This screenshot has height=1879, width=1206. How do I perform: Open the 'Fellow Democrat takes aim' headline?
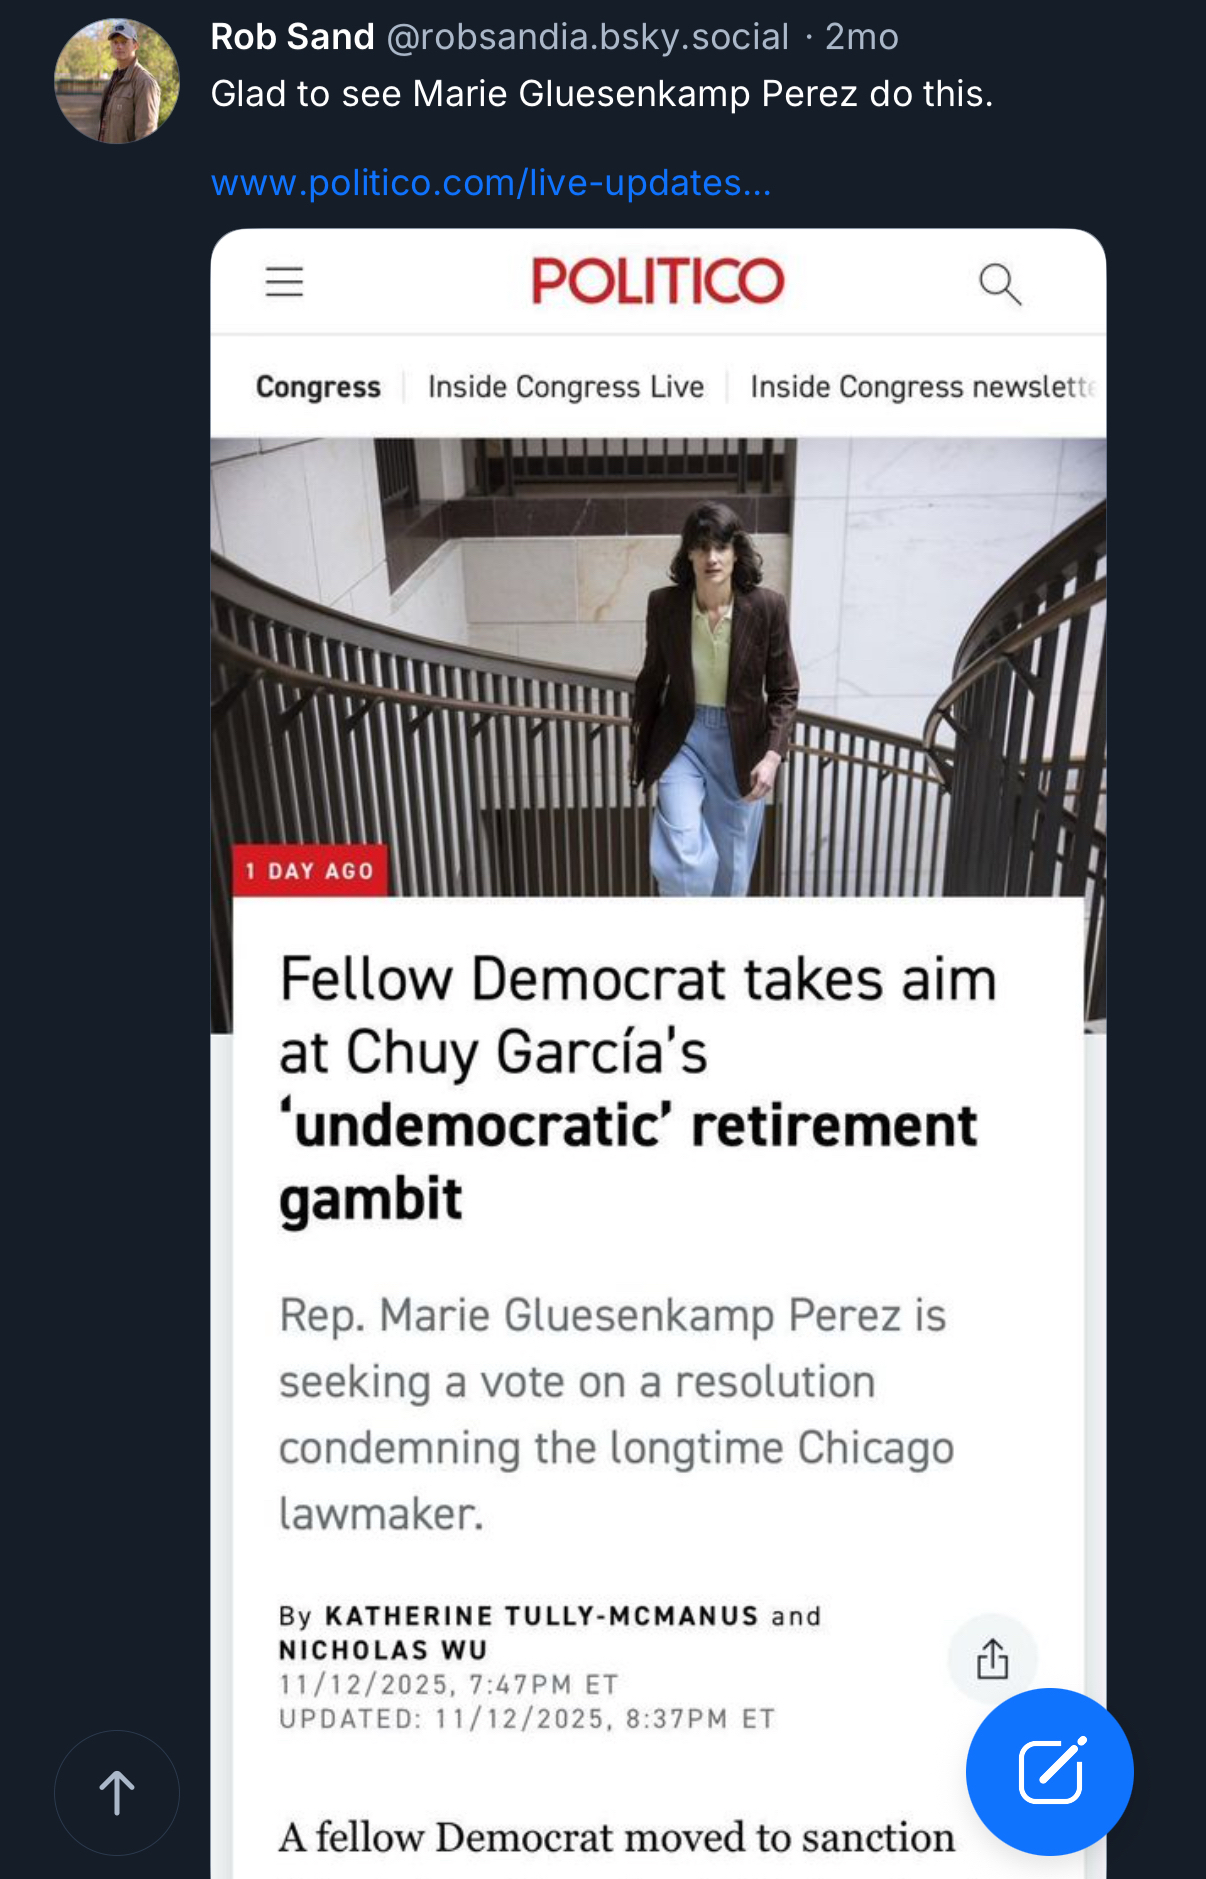(x=638, y=1087)
